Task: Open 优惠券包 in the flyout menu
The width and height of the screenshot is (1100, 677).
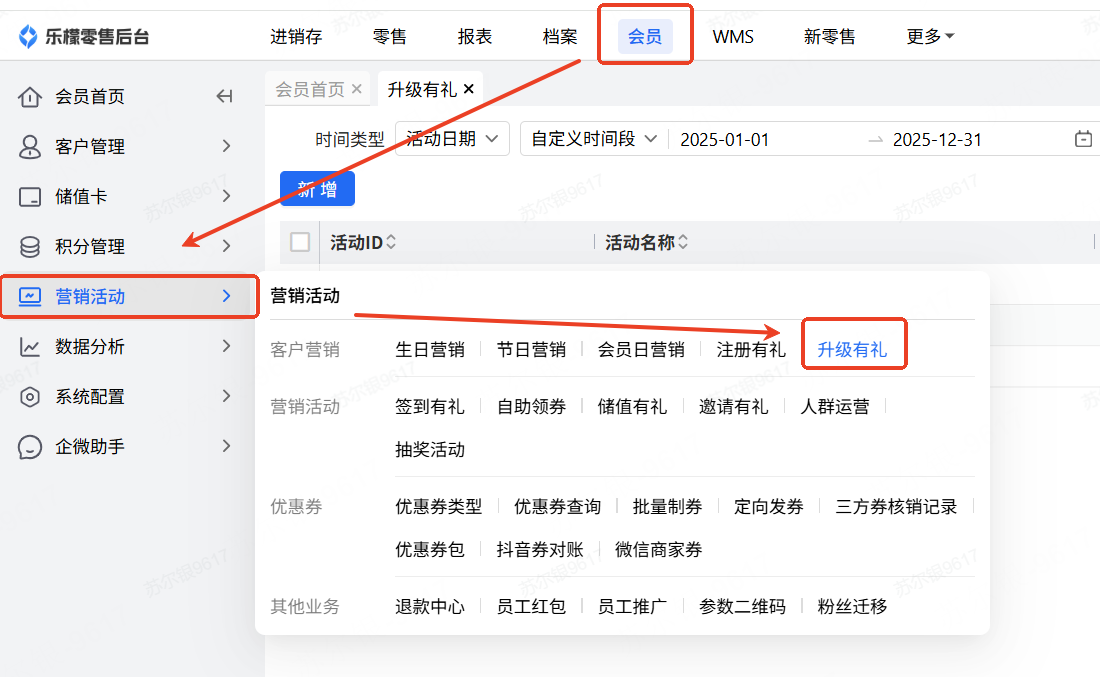Action: click(x=430, y=549)
